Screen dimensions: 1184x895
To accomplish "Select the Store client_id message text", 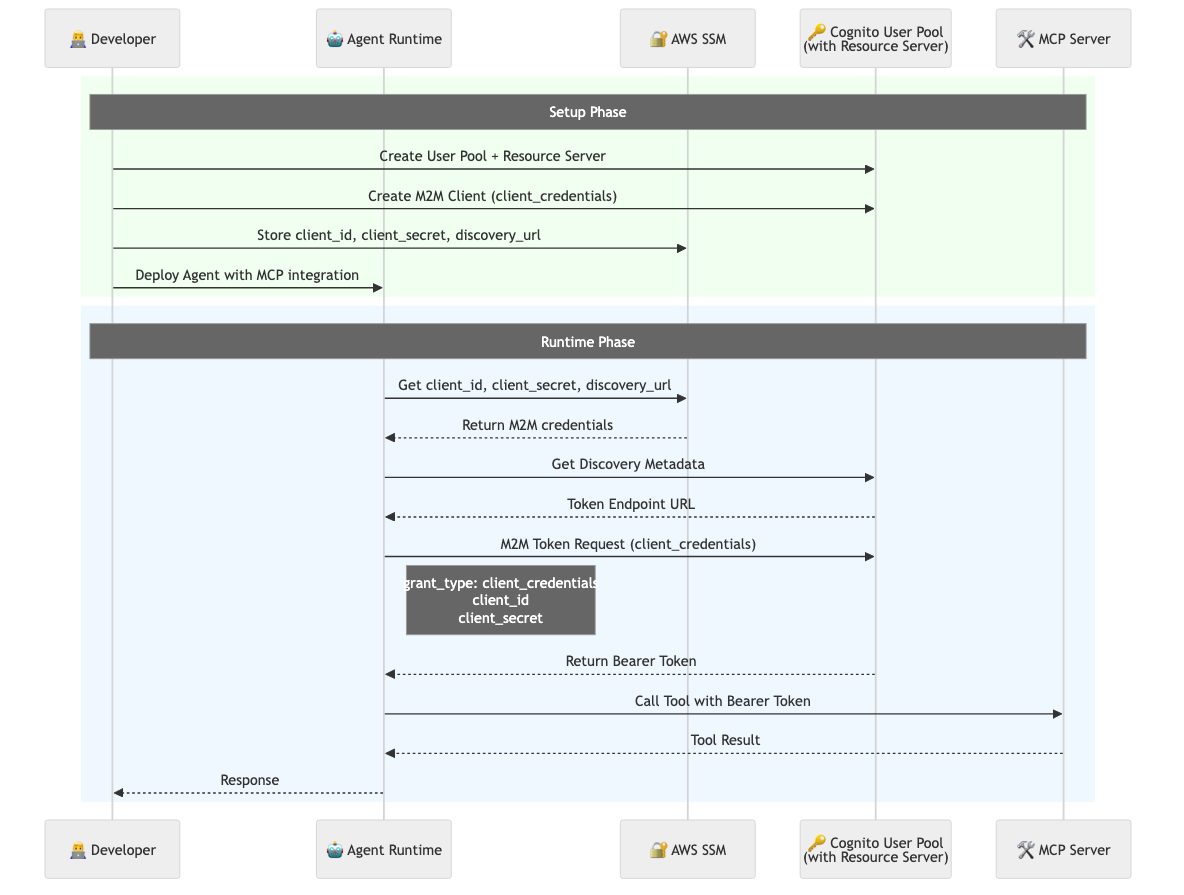I will click(399, 235).
